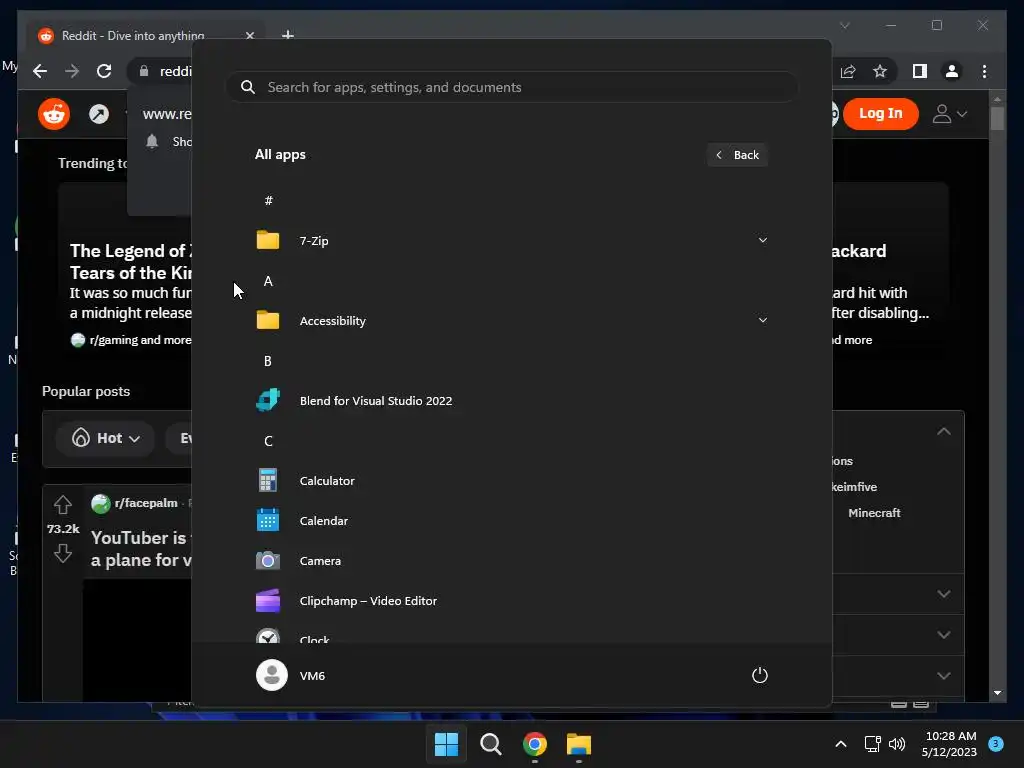Click Chrome page scrollbar down arrow
Image resolution: width=1024 pixels, height=768 pixels.
[997, 693]
